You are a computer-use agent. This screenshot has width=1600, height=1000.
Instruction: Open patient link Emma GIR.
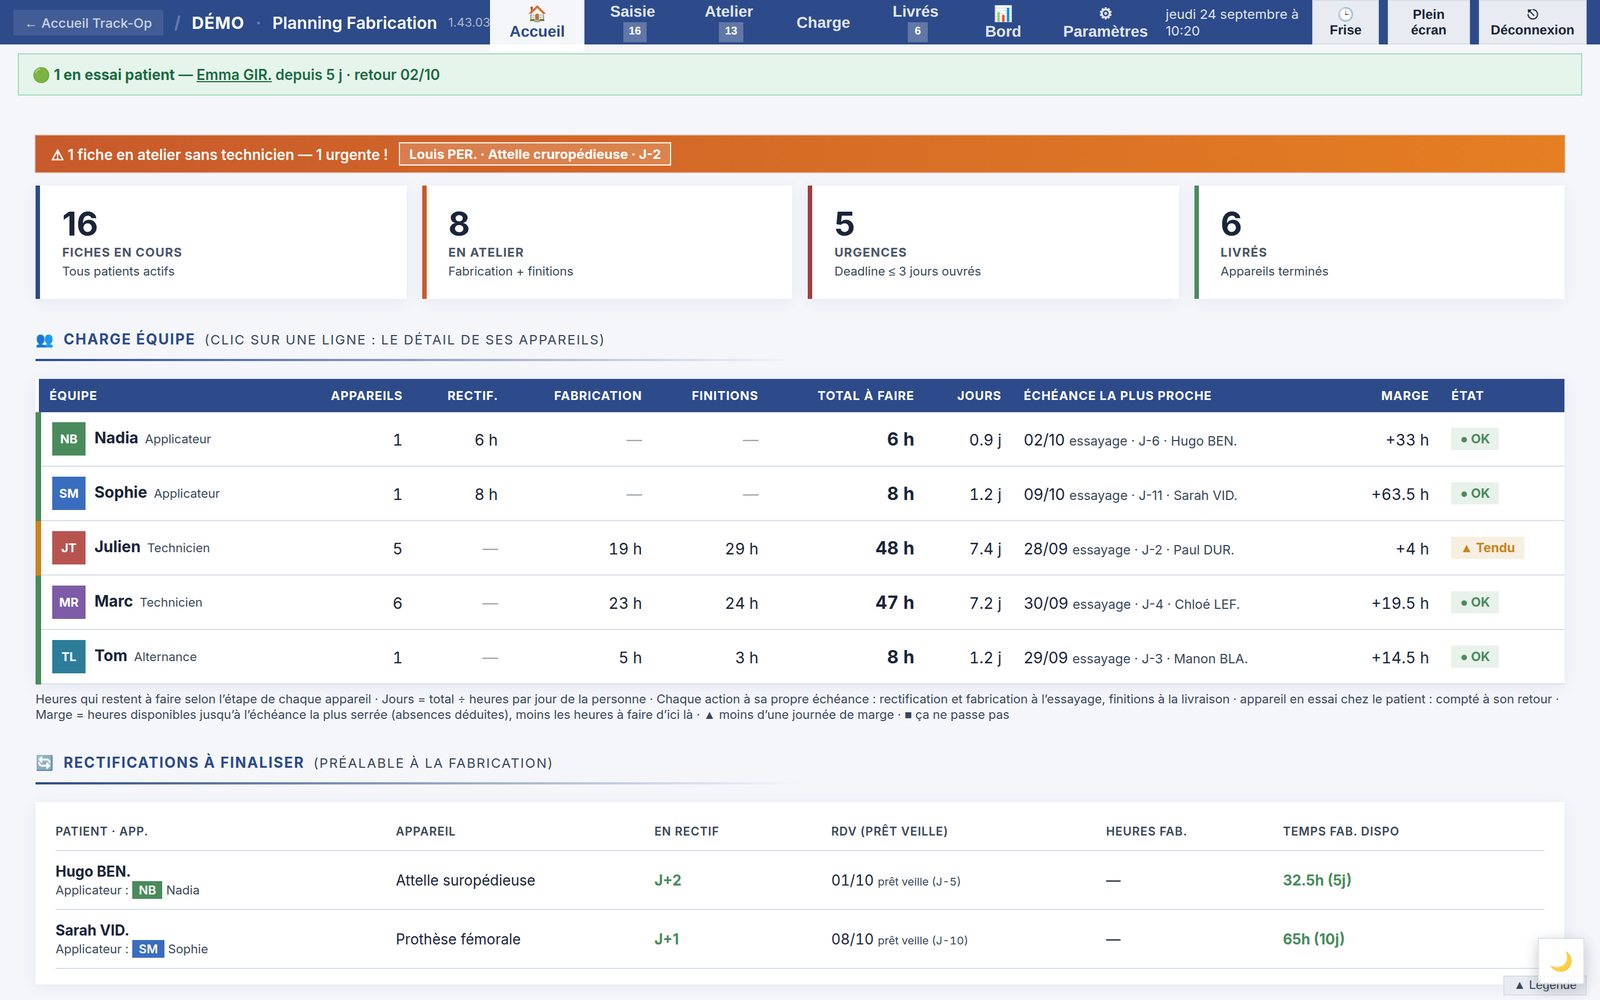pyautogui.click(x=234, y=75)
